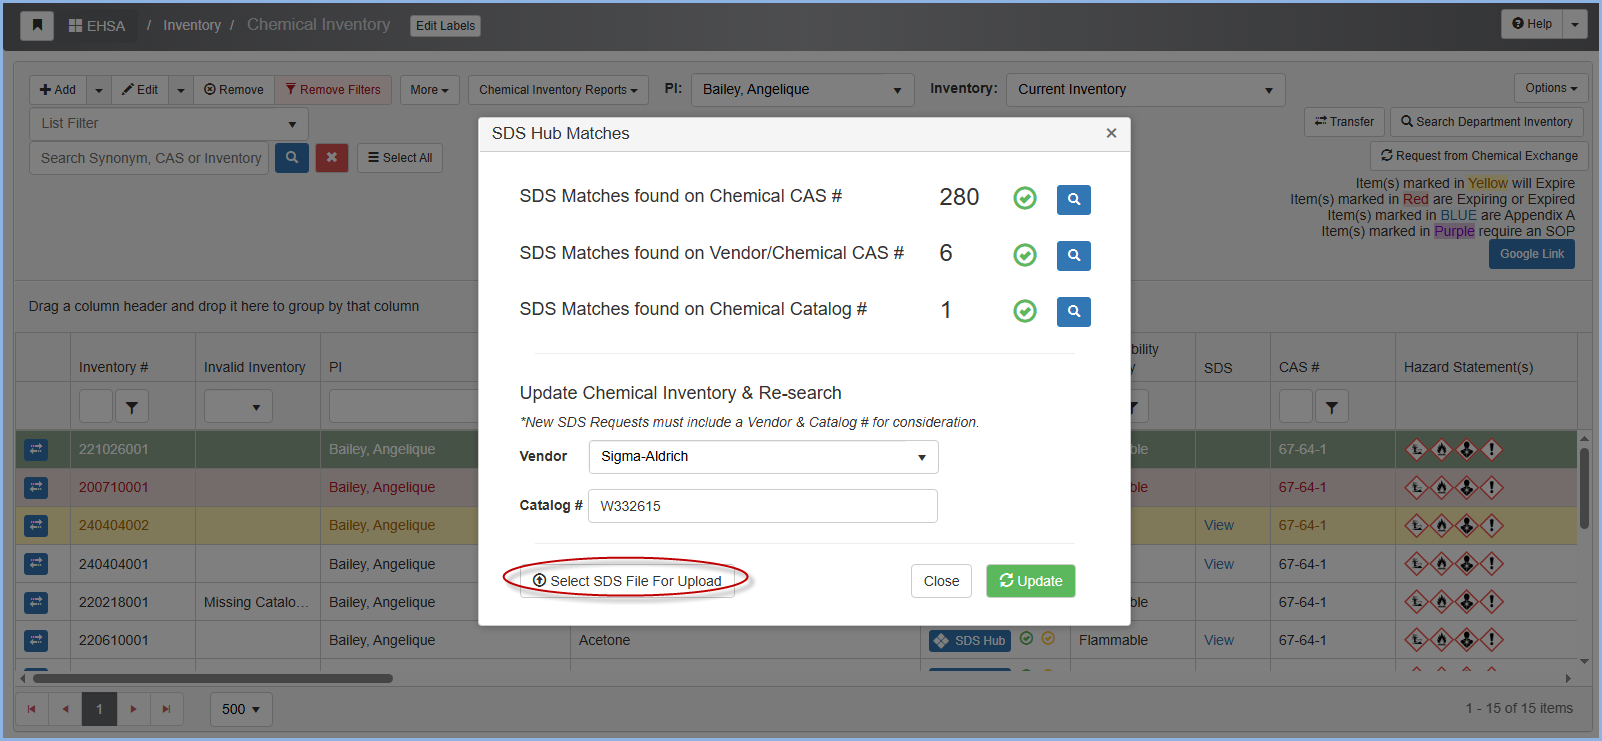Viewport: 1602px width, 741px height.
Task: Click transfer icon for inventory row 221026001
Action: (36, 449)
